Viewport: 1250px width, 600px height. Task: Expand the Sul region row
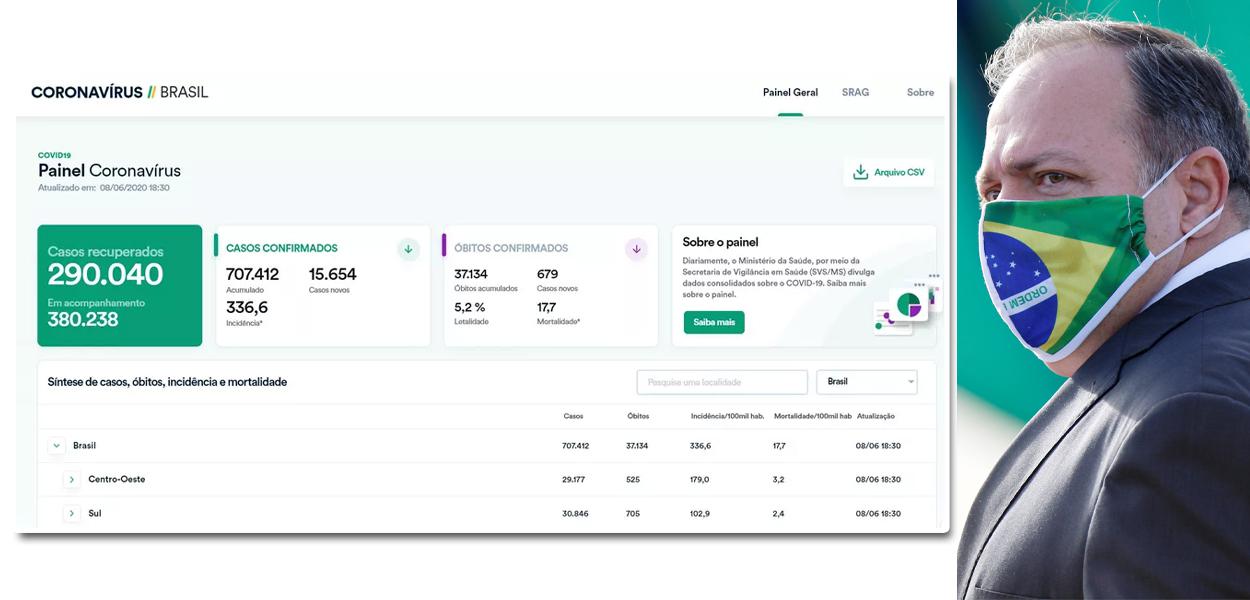click(72, 514)
